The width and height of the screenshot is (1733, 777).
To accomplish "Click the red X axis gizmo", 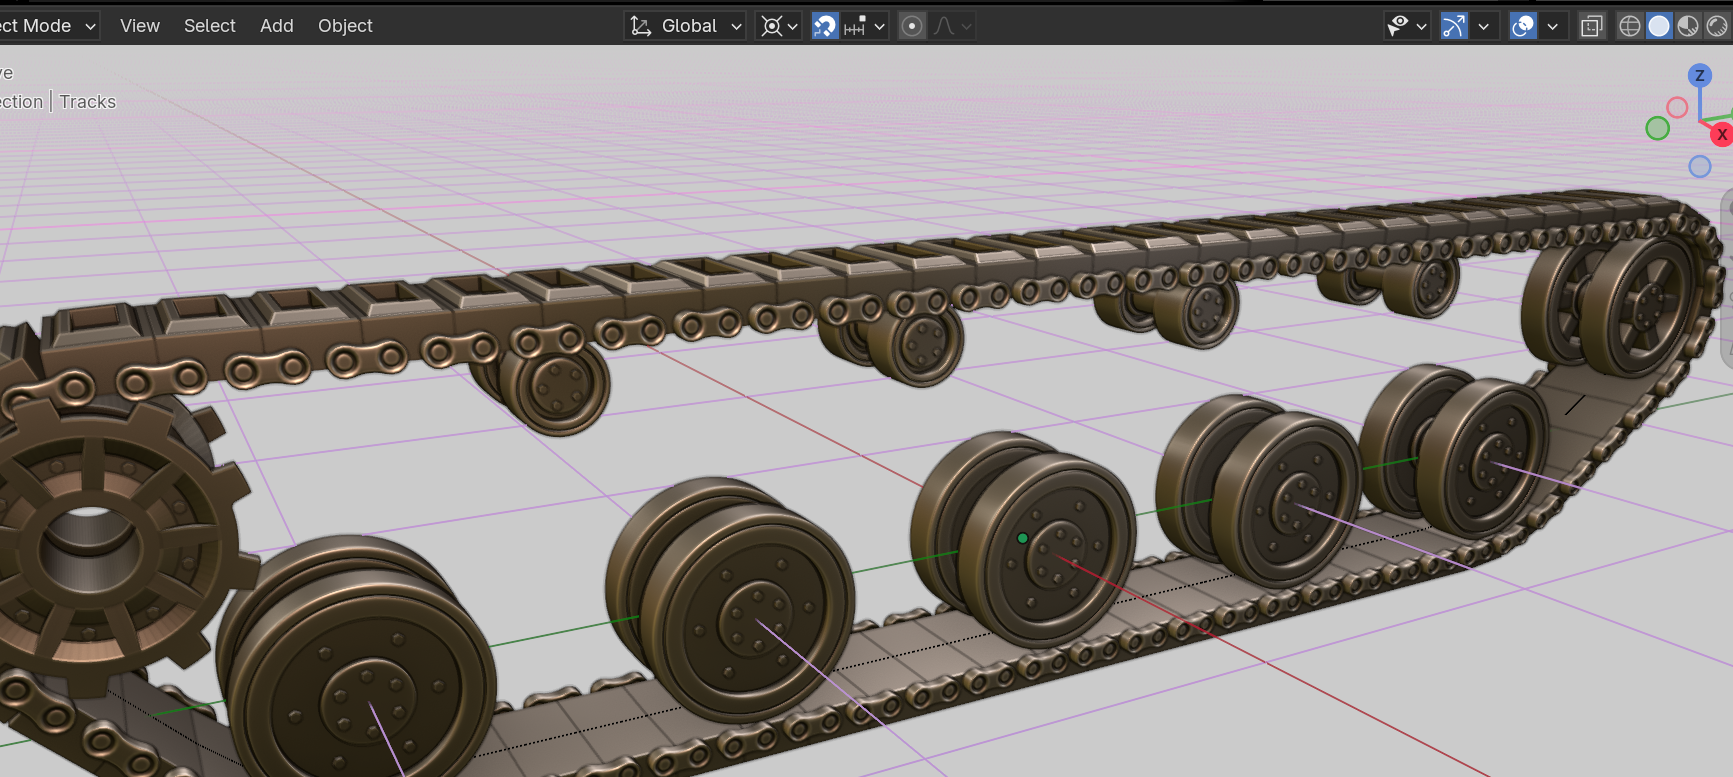I will tap(1722, 134).
